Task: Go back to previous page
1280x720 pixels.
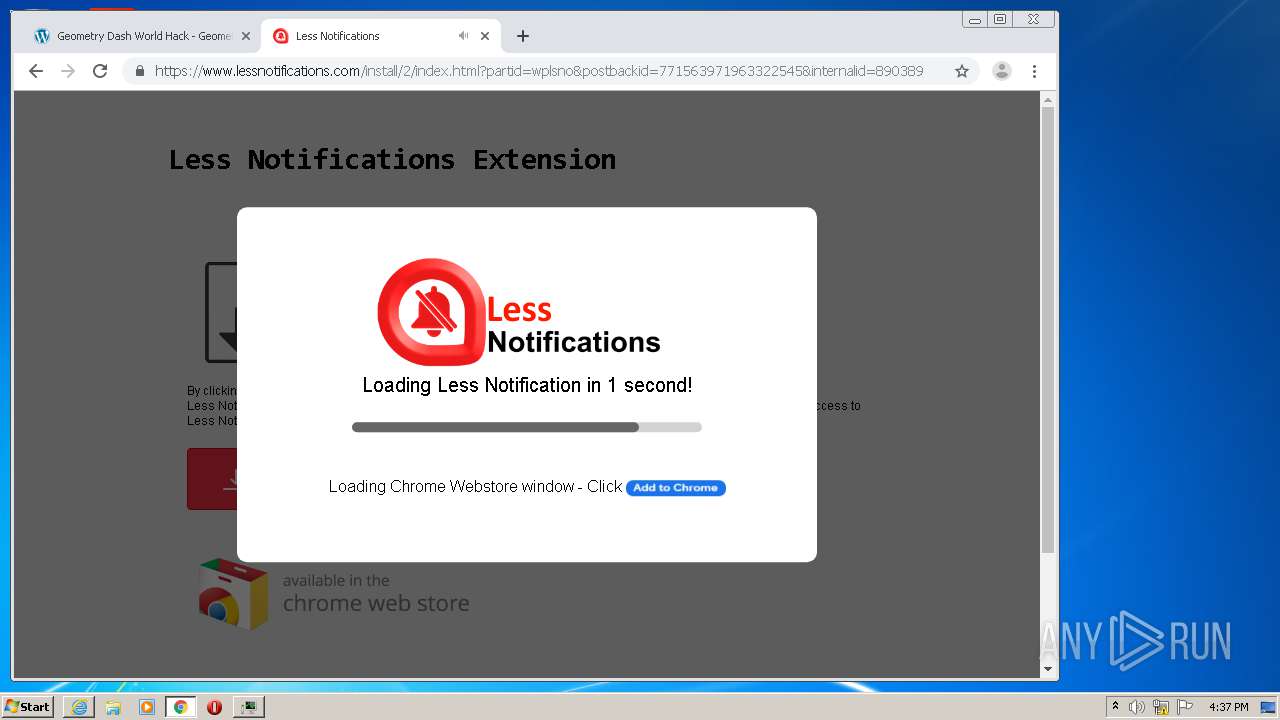Action: pyautogui.click(x=36, y=71)
